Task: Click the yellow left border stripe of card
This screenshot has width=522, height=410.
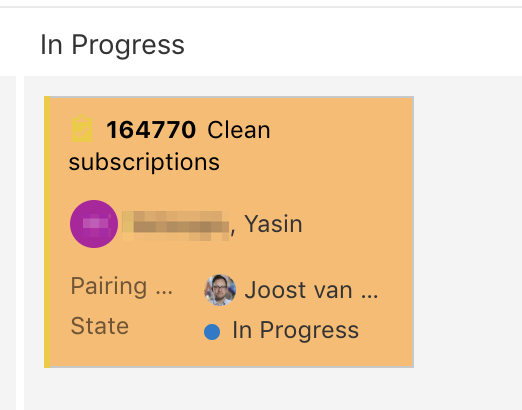Action: pyautogui.click(x=47, y=232)
